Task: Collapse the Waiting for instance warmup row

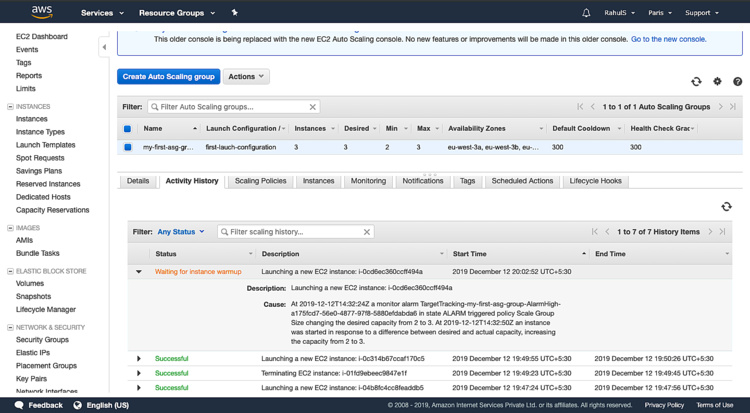Action: [139, 272]
